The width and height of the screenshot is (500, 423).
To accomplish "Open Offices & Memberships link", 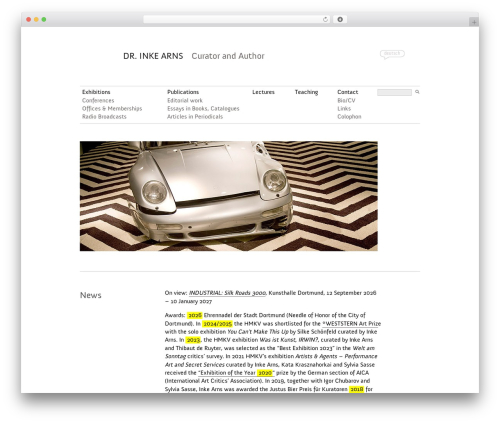I will coord(112,108).
